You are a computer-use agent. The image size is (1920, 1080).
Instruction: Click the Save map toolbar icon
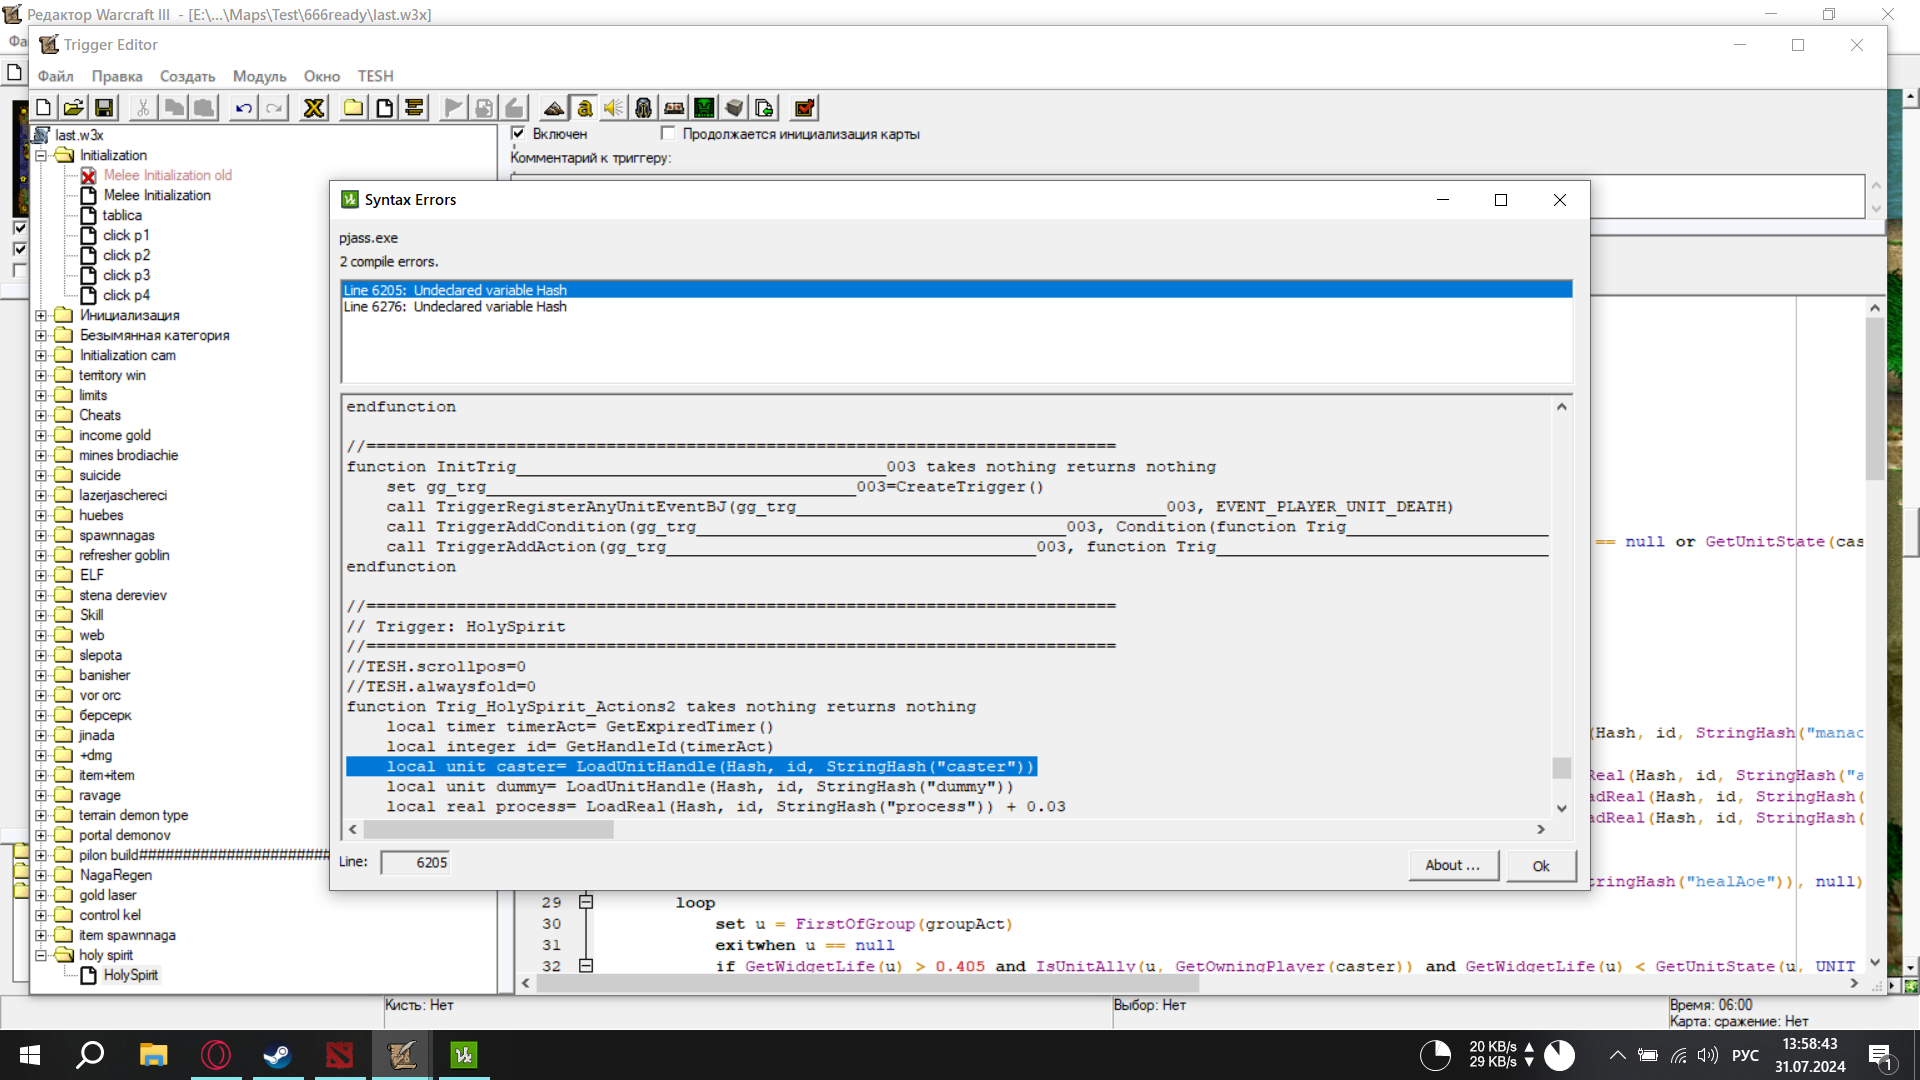(104, 108)
